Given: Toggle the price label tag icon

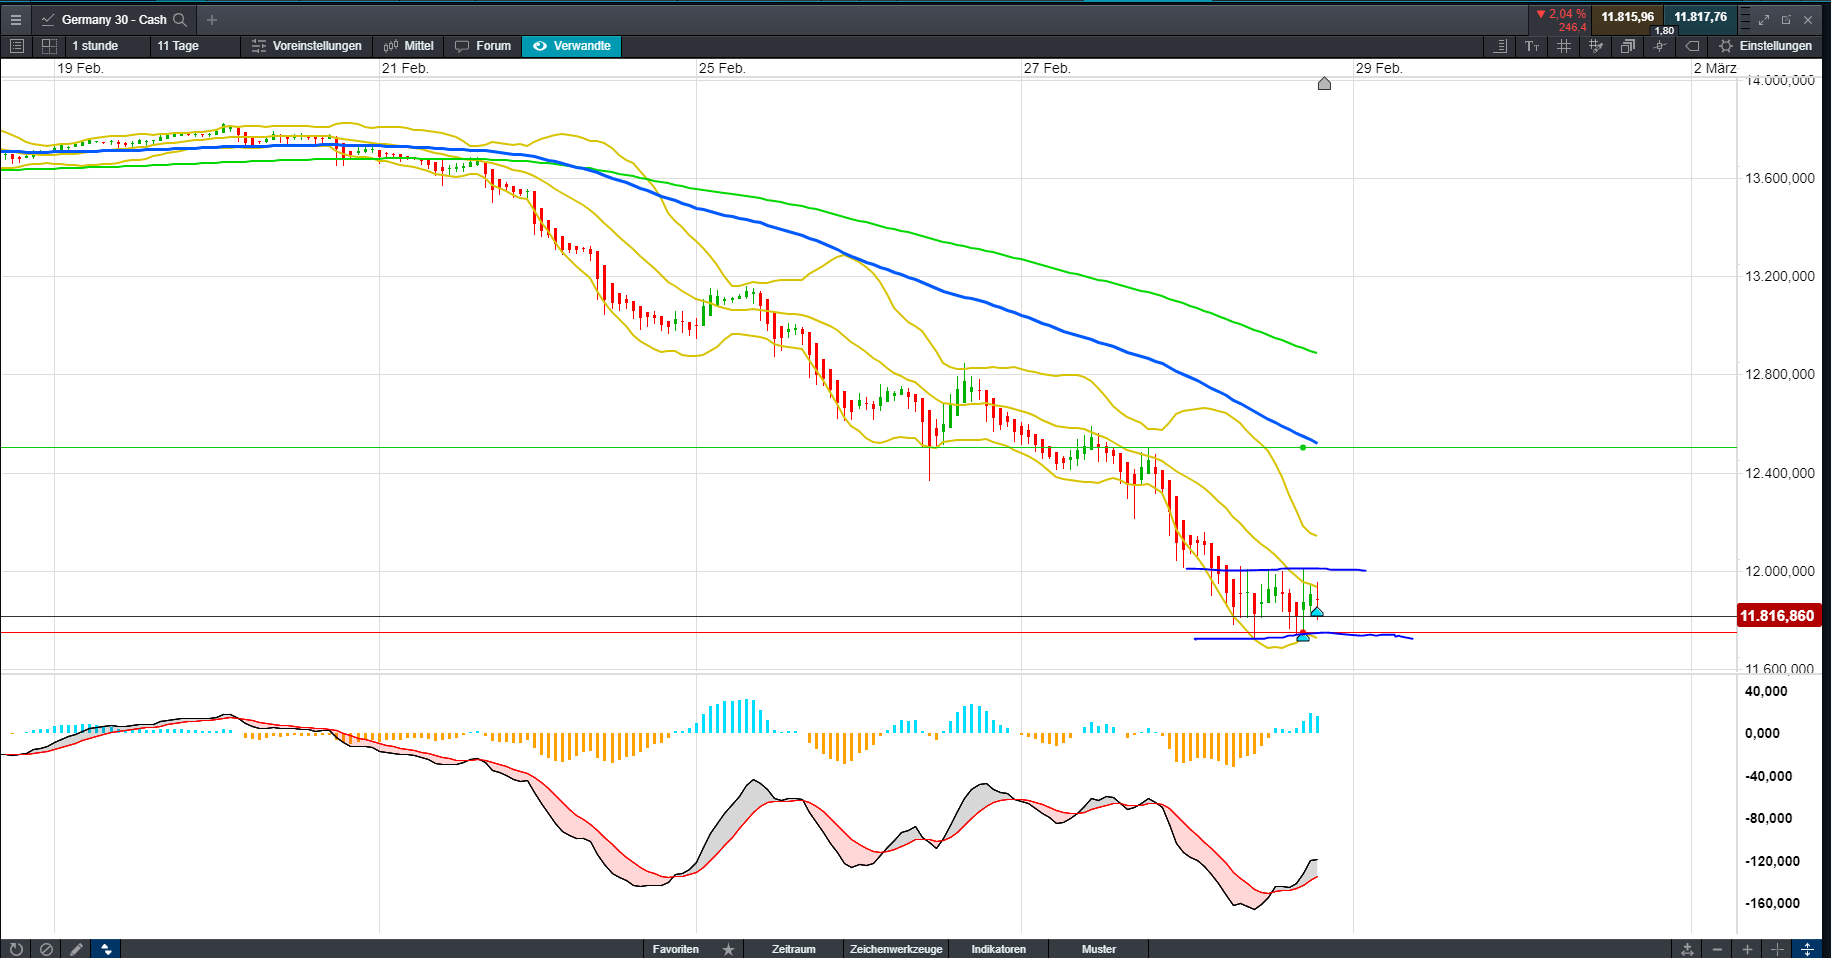Looking at the screenshot, I should coord(1692,46).
